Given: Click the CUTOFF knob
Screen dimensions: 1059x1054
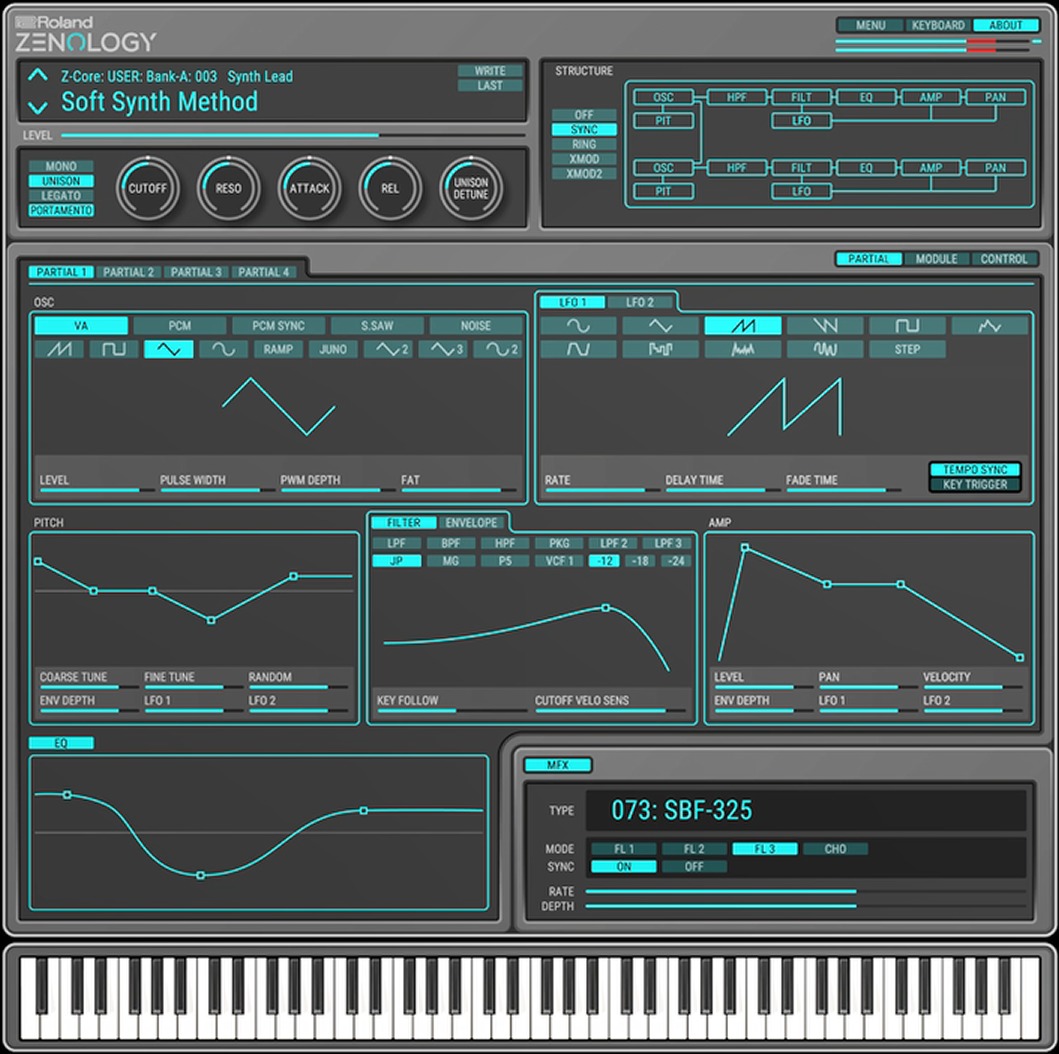Looking at the screenshot, I should 147,188.
